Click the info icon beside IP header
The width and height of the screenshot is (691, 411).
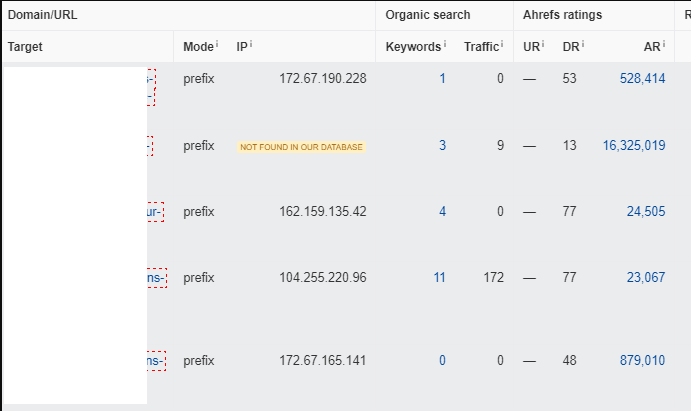251,43
